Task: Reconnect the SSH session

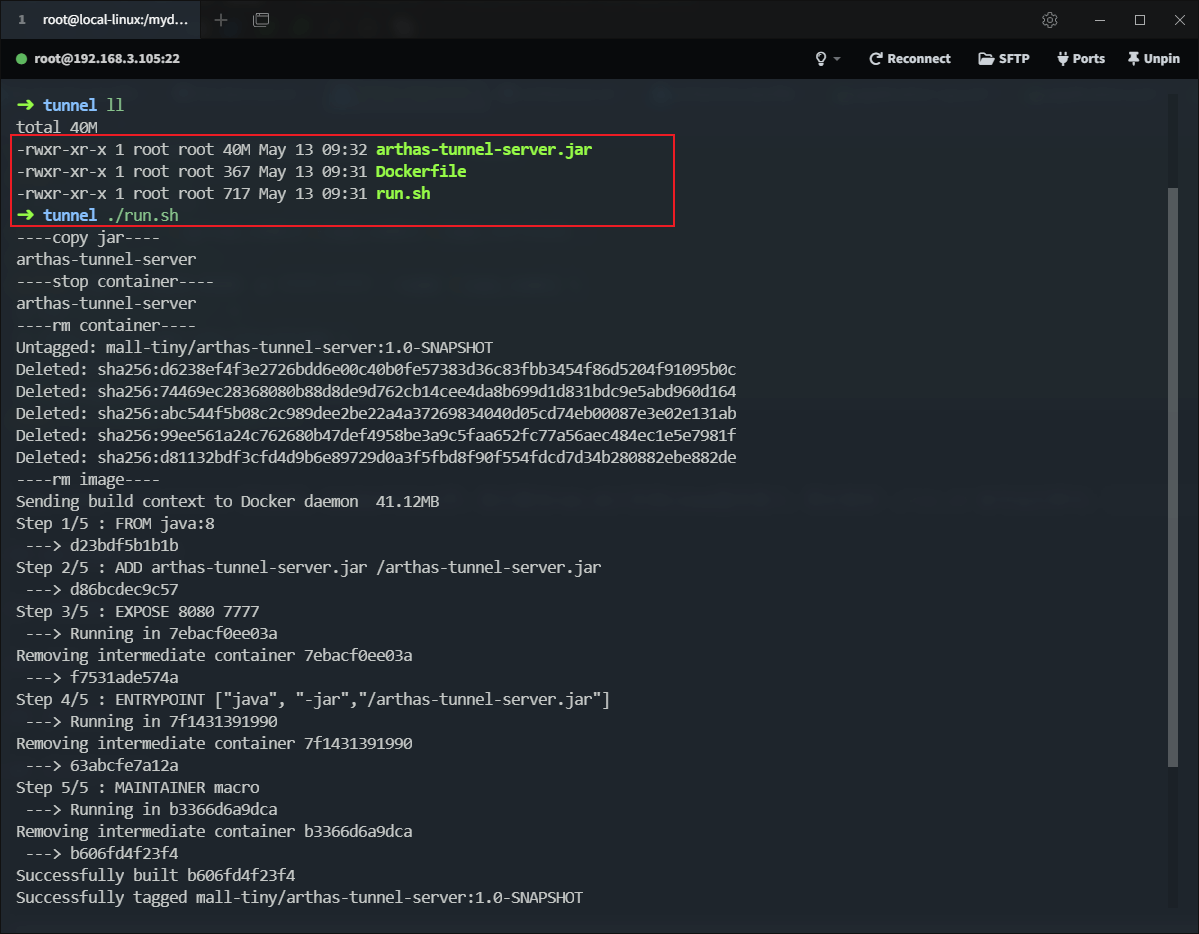Action: coord(909,59)
